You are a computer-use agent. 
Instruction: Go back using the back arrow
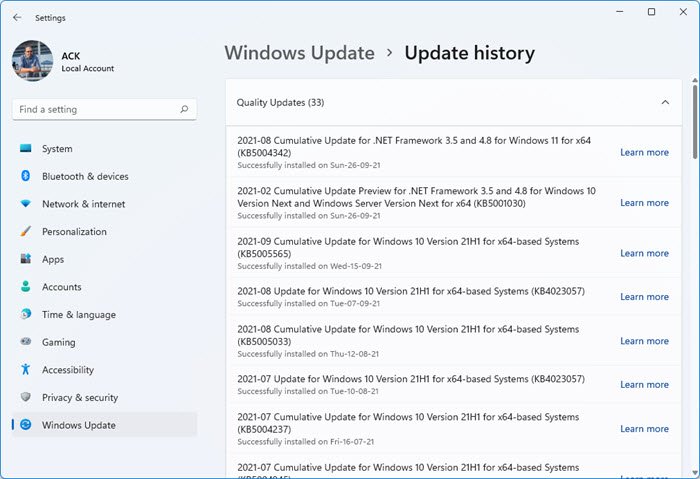17,17
